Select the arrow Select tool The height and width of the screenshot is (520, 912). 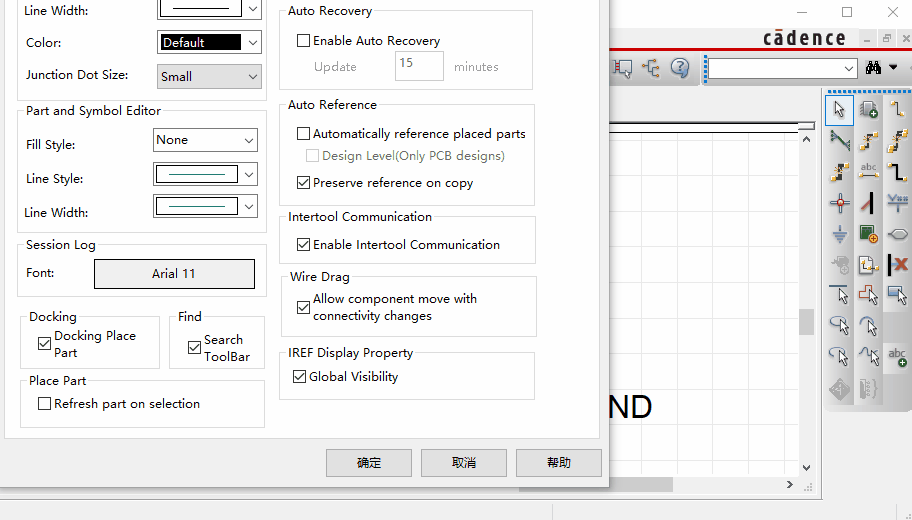(839, 109)
